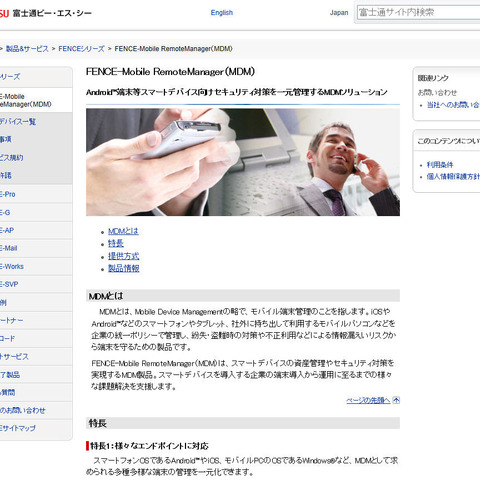Focus the 富士通サイト内検索 search field
Image resolution: width=480 pixels, height=480 pixels.
click(x=418, y=12)
